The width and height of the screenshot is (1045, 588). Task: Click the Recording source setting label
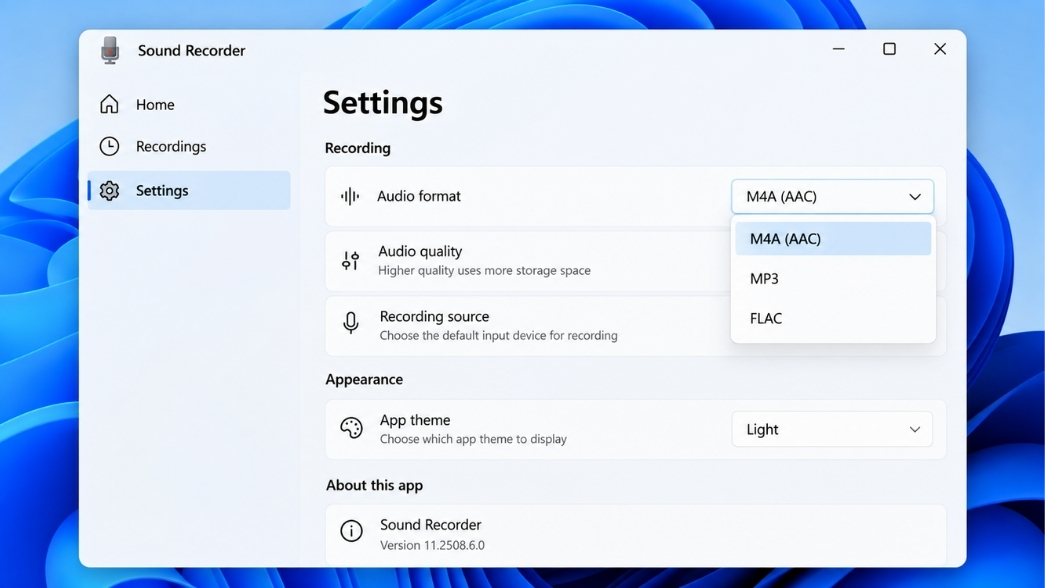coord(435,316)
